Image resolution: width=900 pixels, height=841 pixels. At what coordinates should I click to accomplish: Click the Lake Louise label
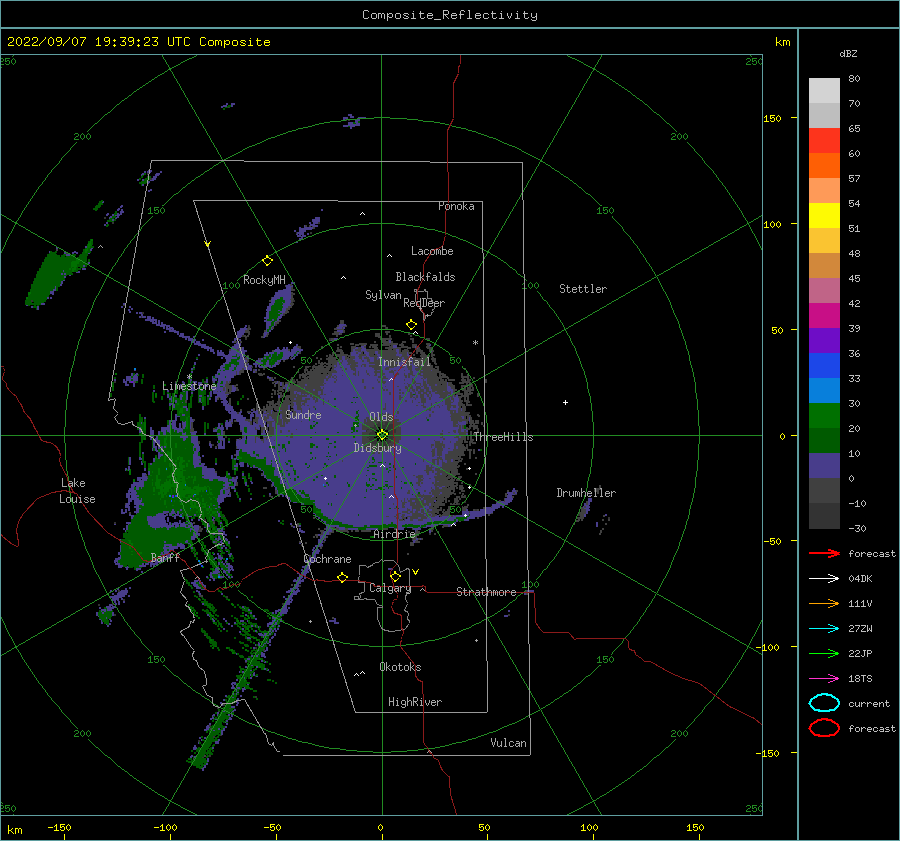77,491
